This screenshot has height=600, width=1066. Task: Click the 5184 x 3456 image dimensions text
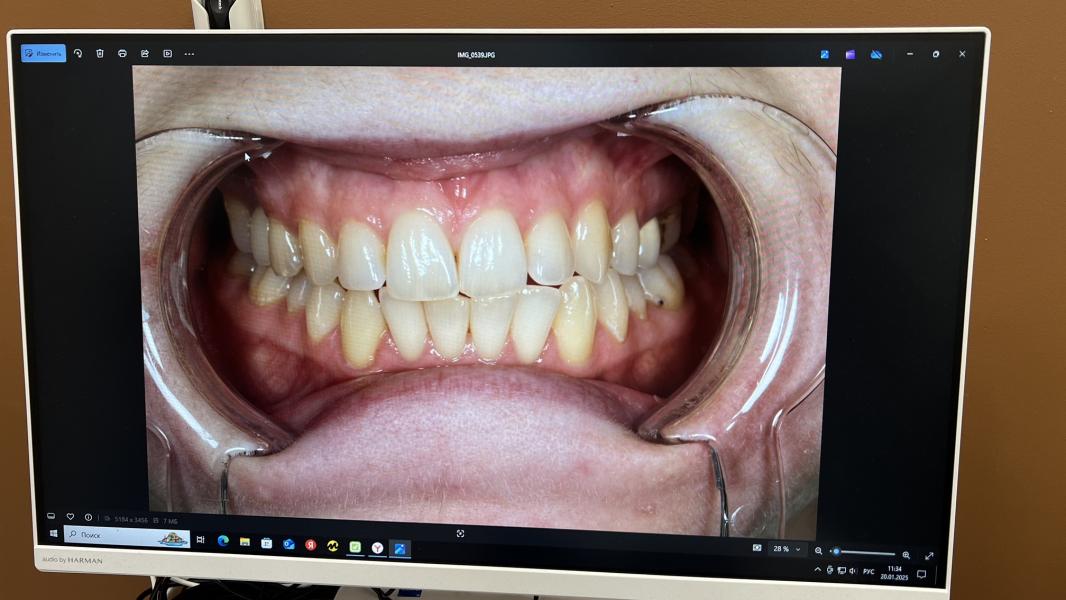pos(131,520)
